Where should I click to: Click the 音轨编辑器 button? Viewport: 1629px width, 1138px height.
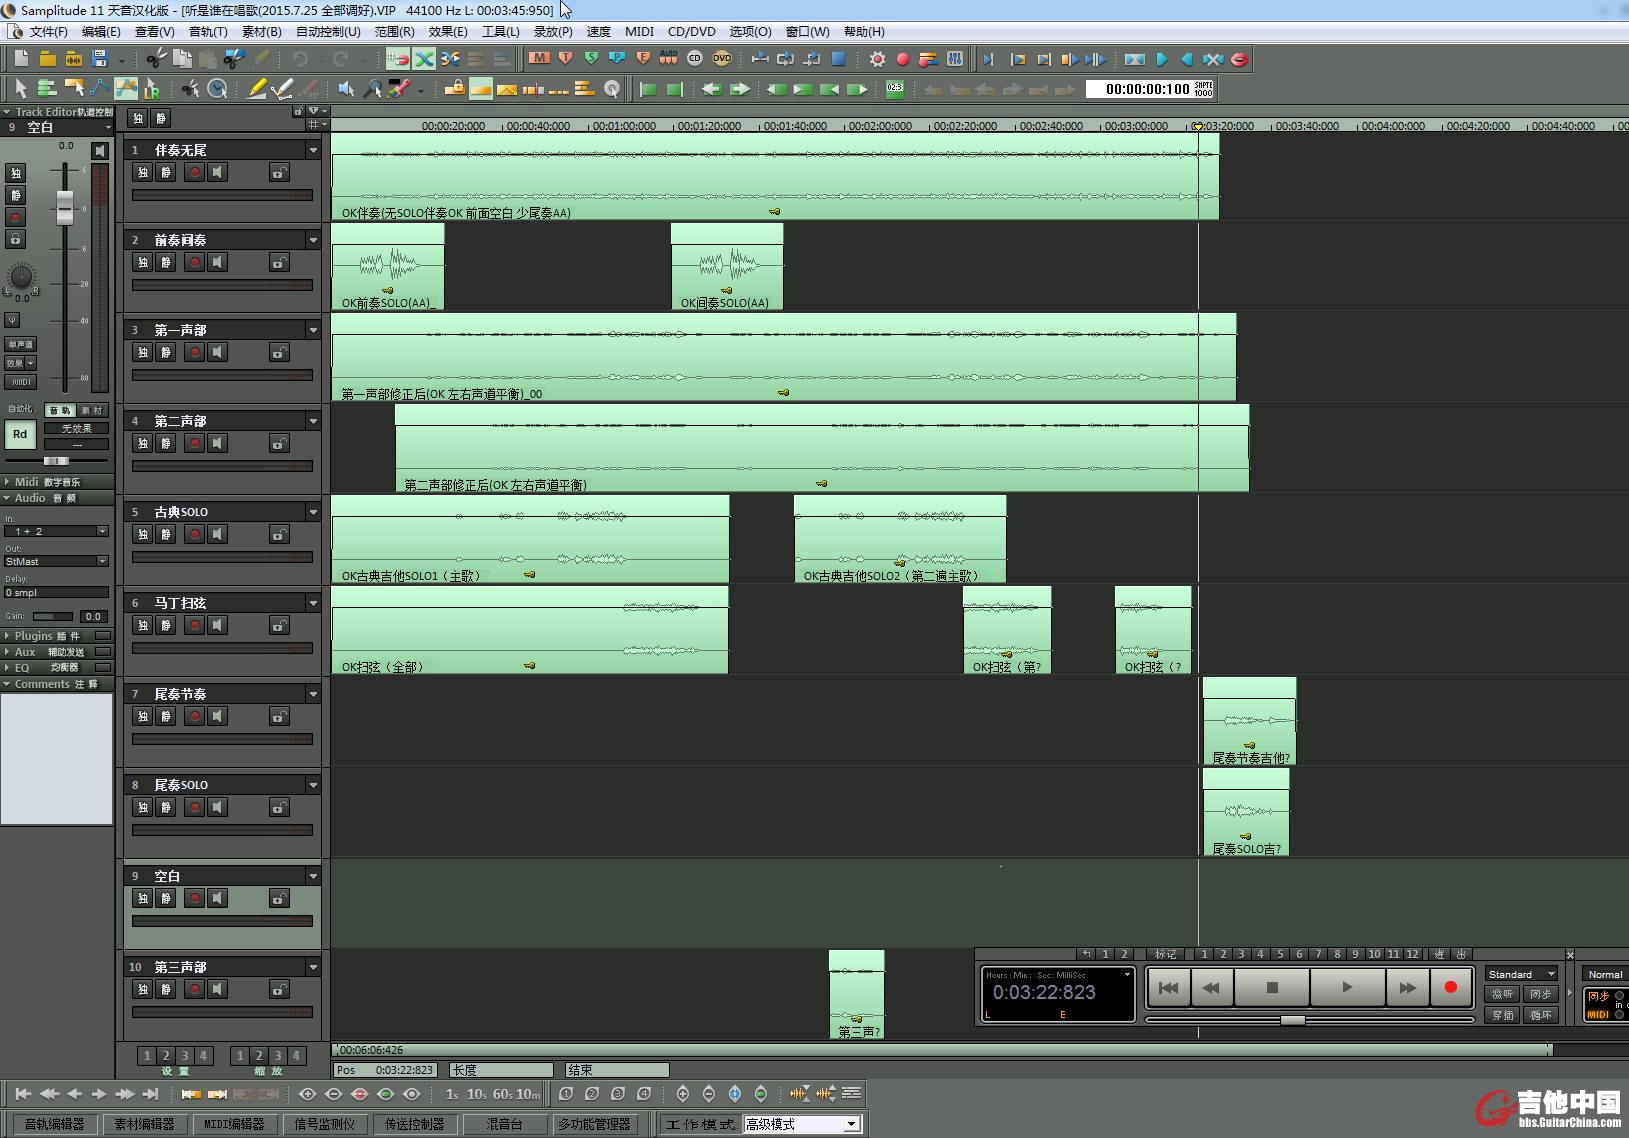pos(54,1124)
